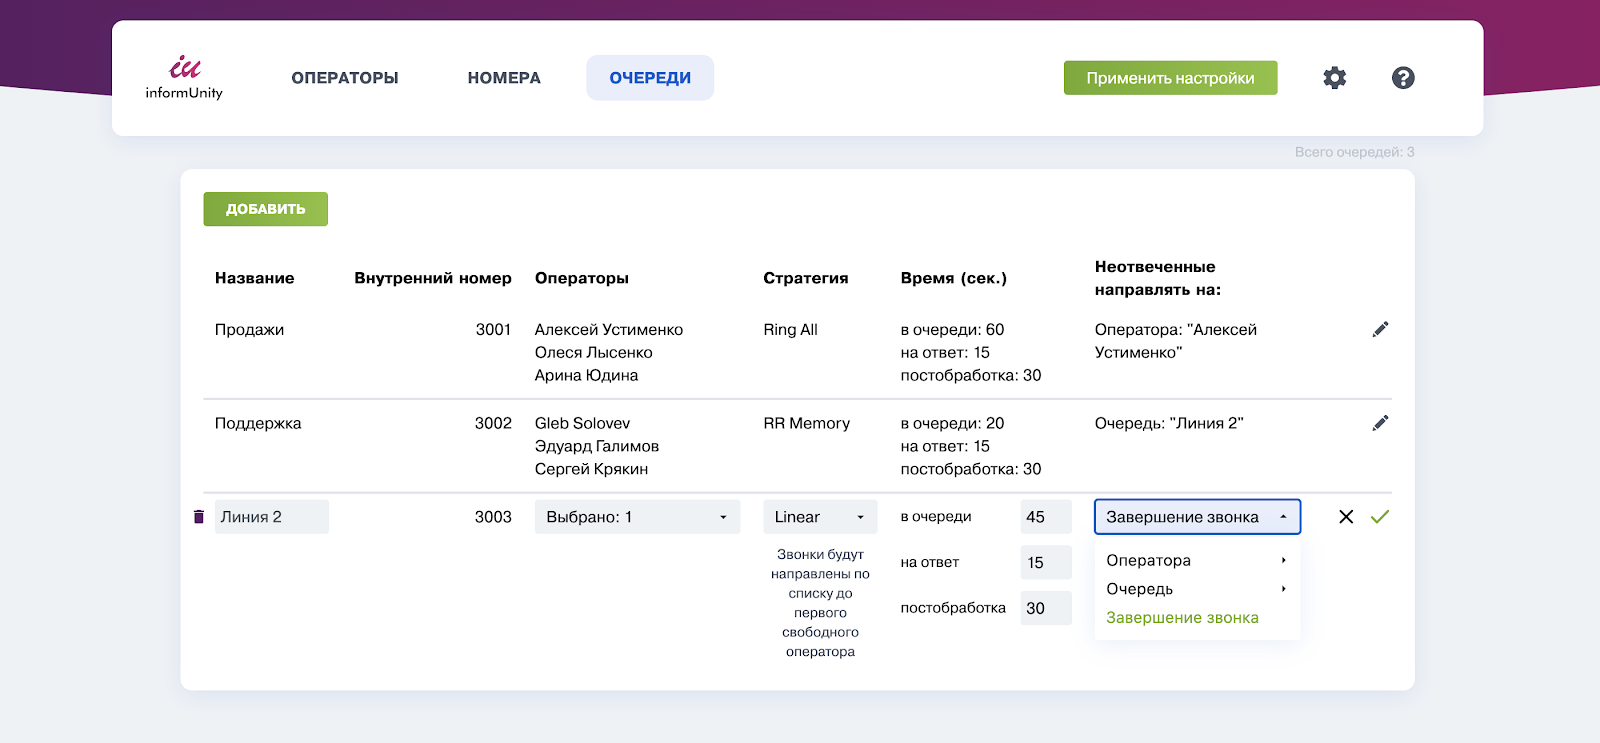Viewport: 1600px width, 743px height.
Task: Click the Внутренний номер column header
Action: (433, 278)
